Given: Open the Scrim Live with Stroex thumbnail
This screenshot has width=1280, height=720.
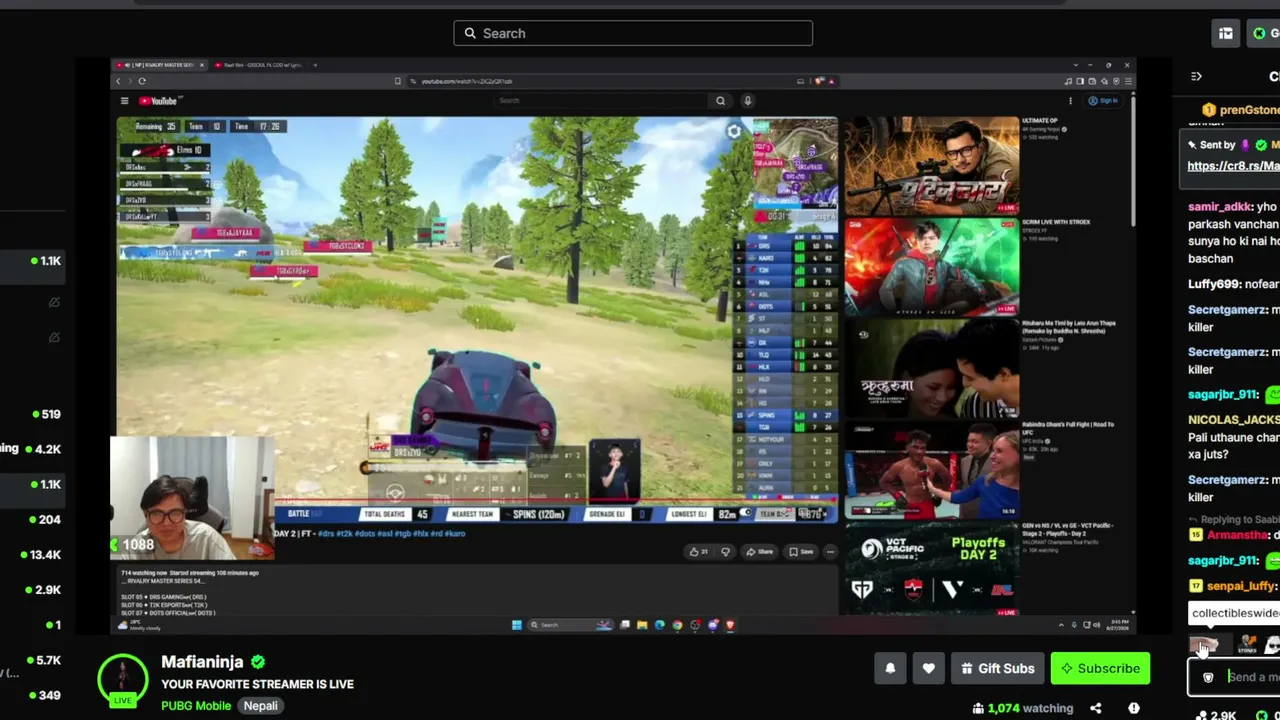Looking at the screenshot, I should [932, 265].
